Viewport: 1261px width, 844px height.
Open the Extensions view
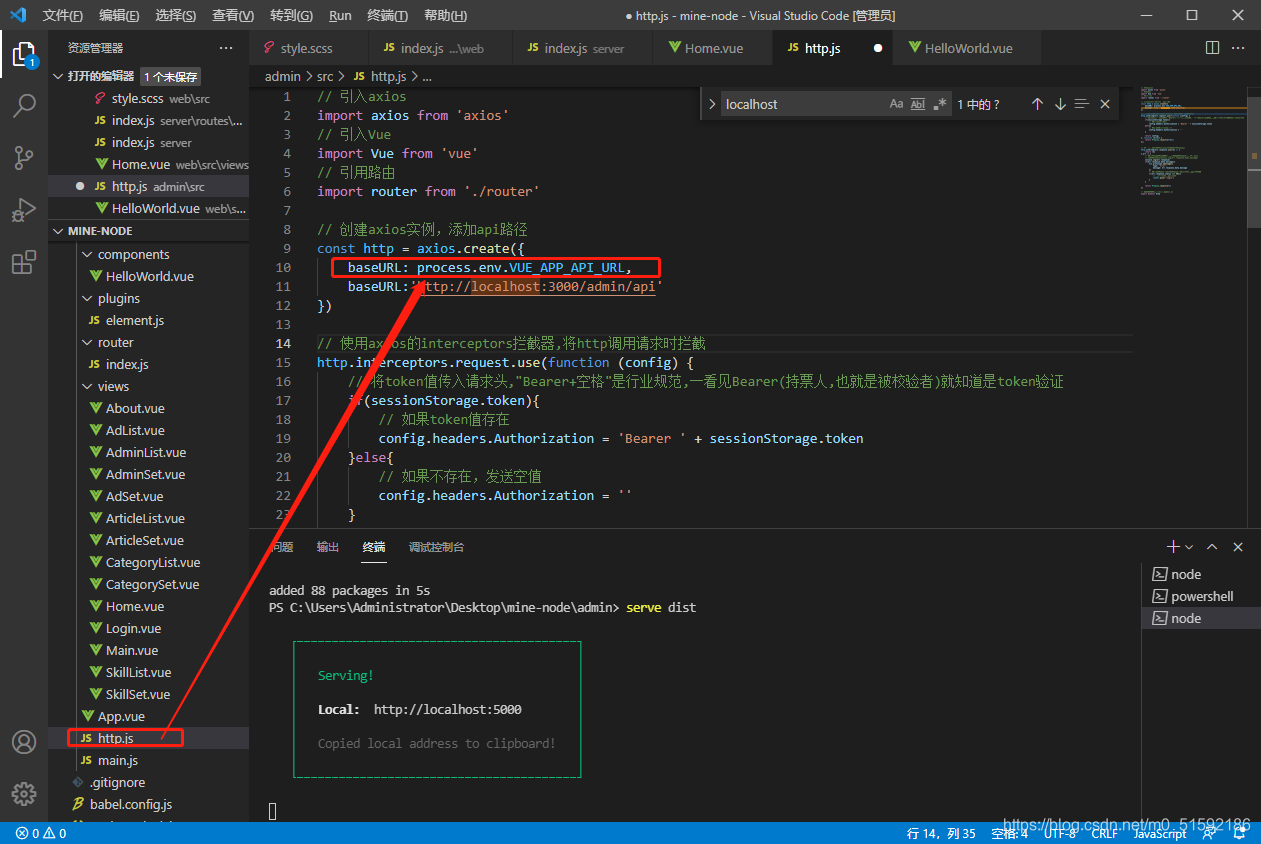[x=24, y=263]
